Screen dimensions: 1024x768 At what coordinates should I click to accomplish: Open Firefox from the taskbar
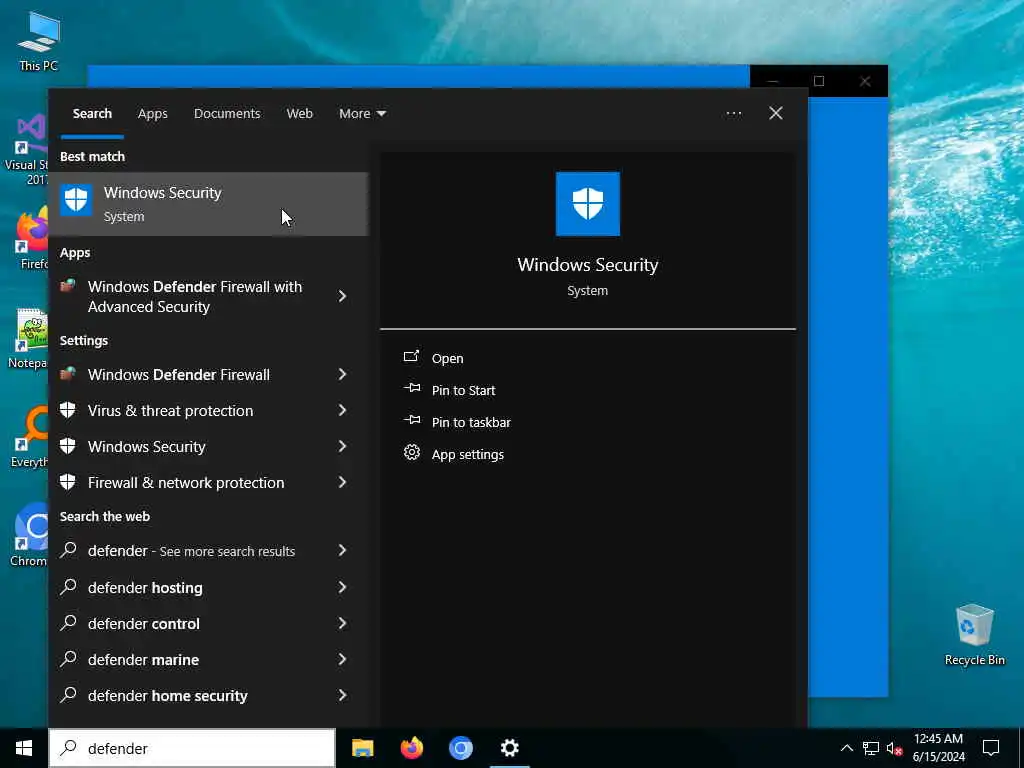411,748
